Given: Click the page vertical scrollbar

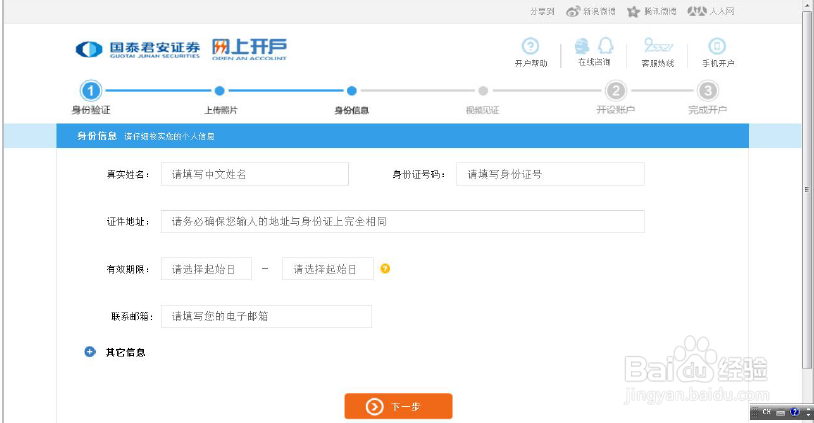Looking at the screenshot, I should click(x=807, y=189).
